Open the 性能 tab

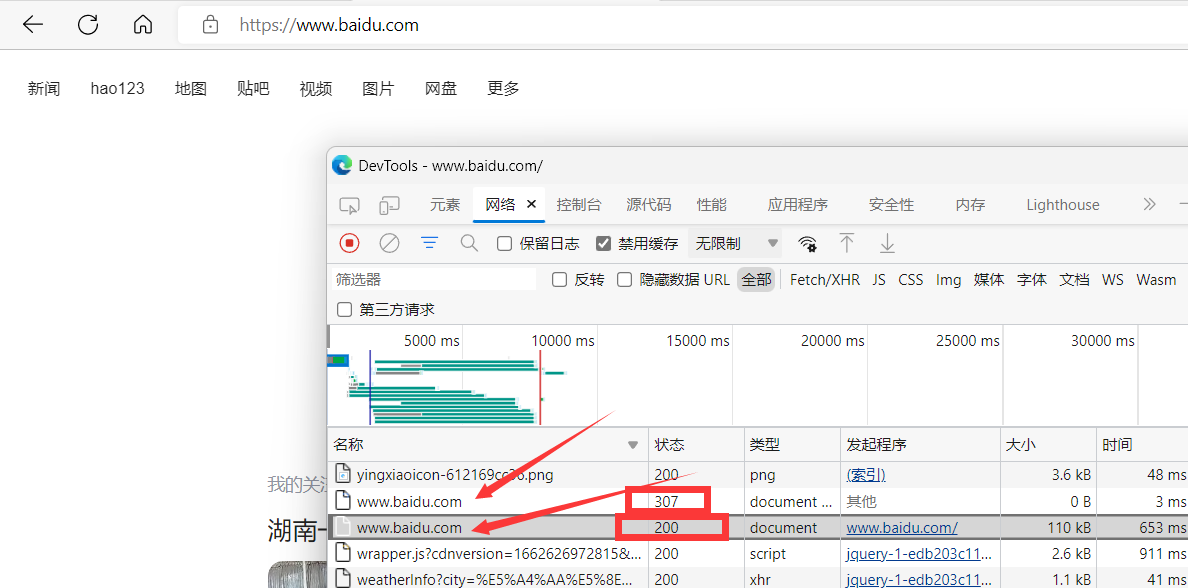click(712, 205)
